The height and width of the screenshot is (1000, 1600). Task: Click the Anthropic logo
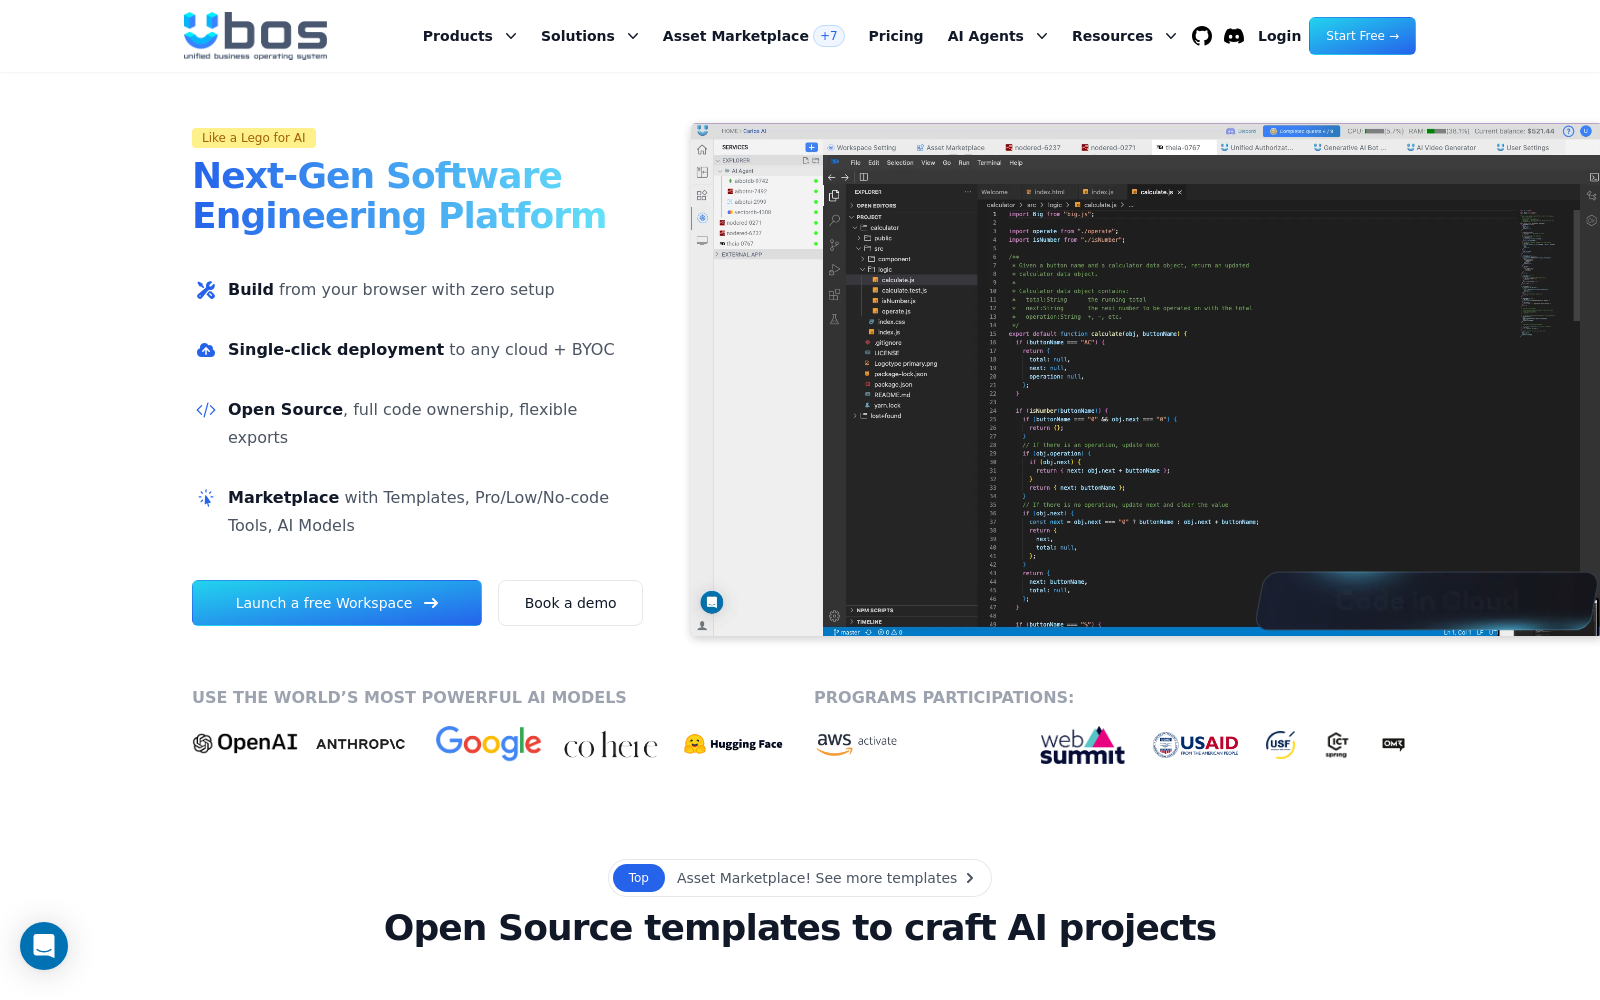[361, 744]
